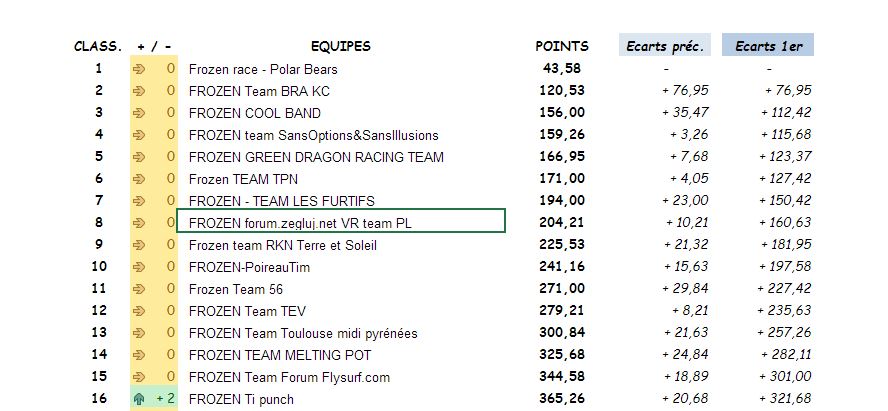Click orange arrow icon in Polar Bears row
Screen dimensions: 888x411
pyautogui.click(x=139, y=69)
